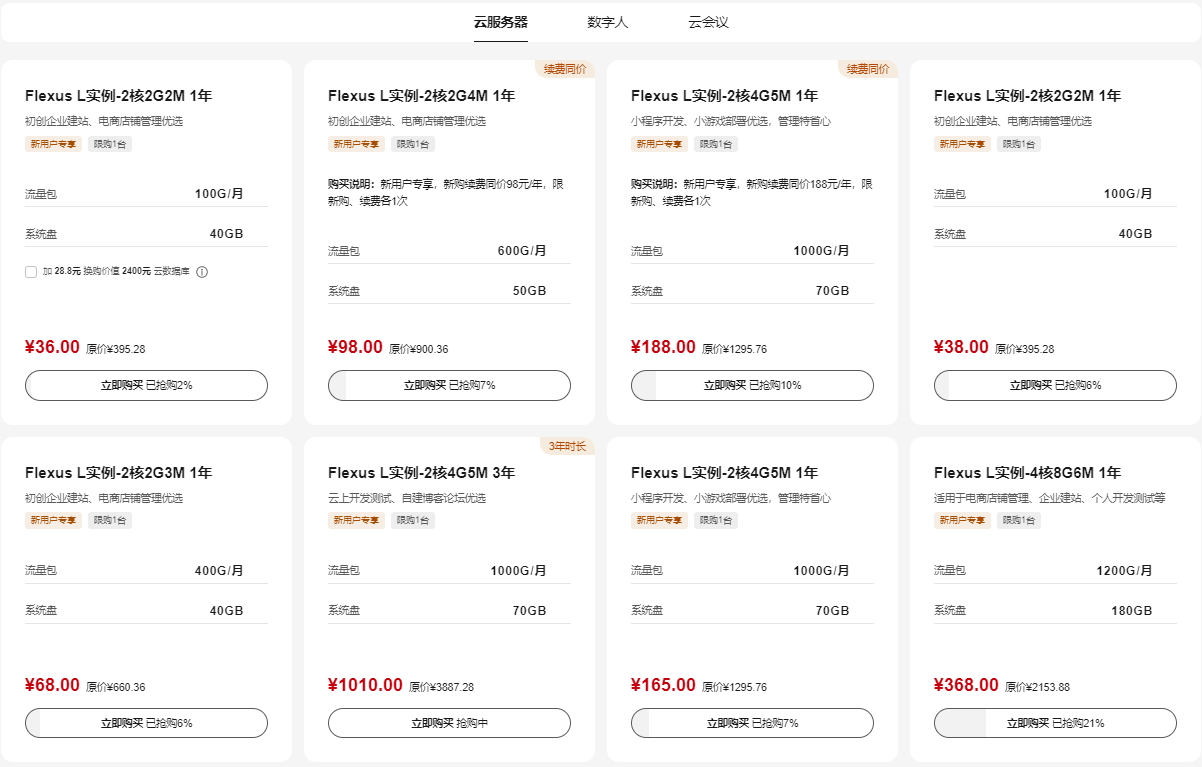Open title Flexus L实例-2核4G5M 3年
The image size is (1202, 767).
[421, 473]
